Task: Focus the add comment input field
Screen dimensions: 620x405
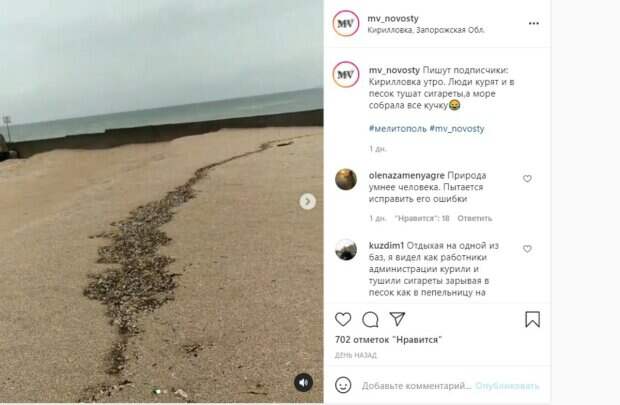Action: click(x=416, y=386)
